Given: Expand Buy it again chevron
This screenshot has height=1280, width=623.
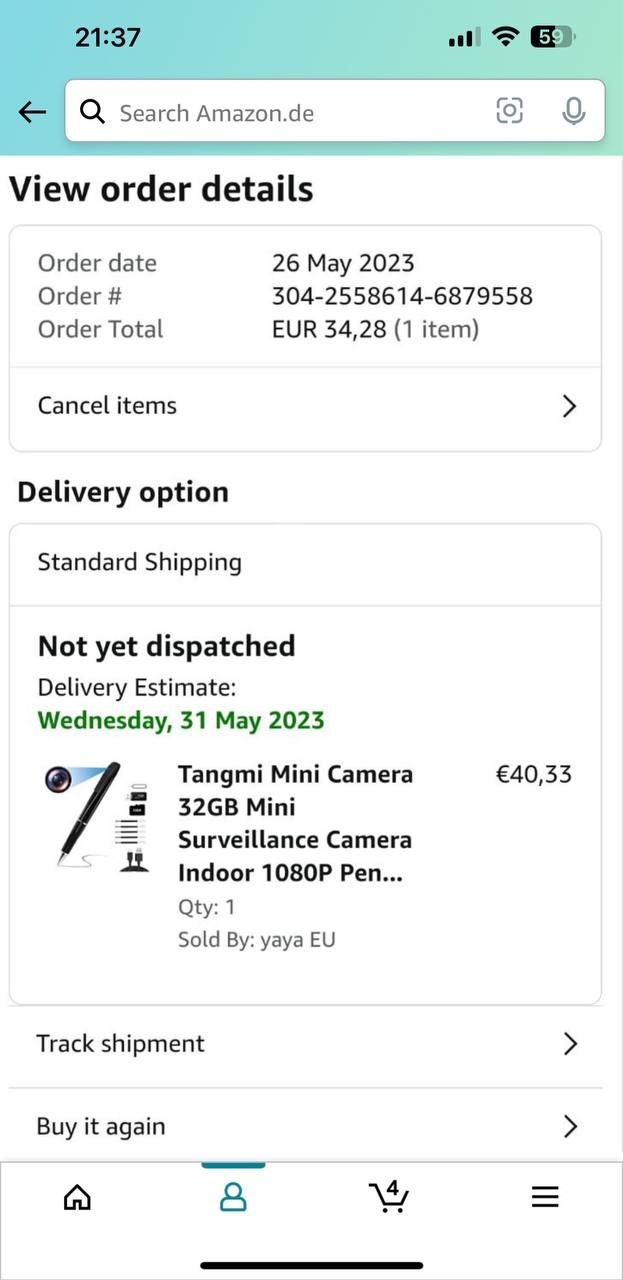Looking at the screenshot, I should pos(570,1127).
